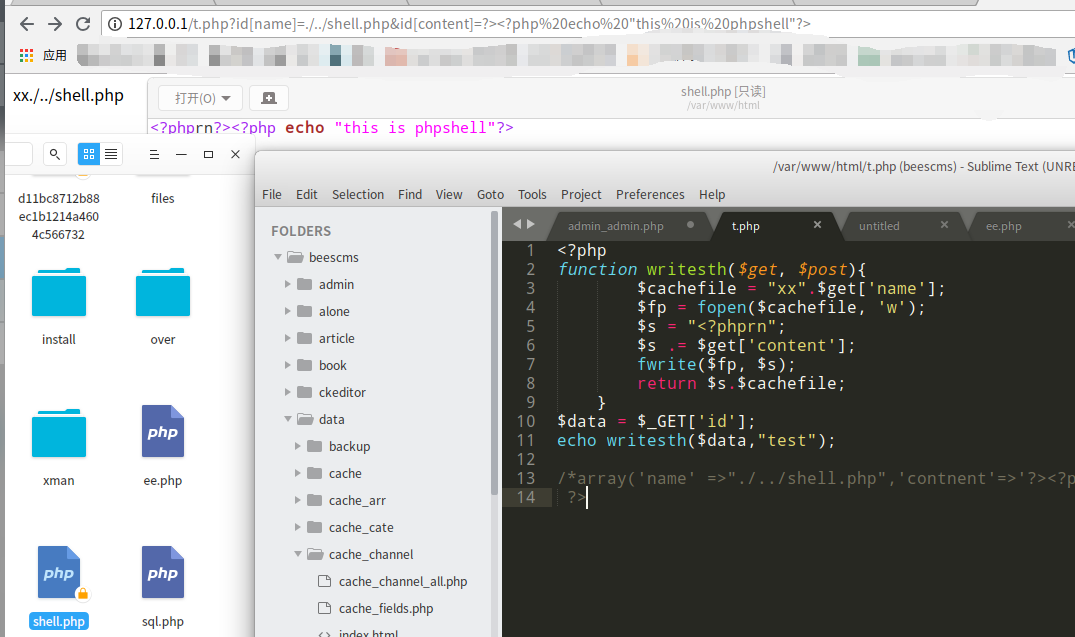Open the Preferences menu
Image resolution: width=1075 pixels, height=637 pixels.
point(650,195)
